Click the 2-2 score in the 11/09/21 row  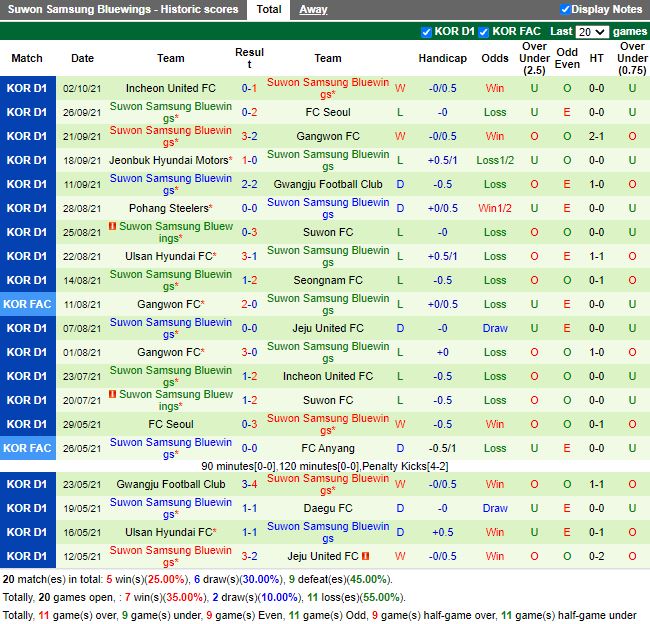249,184
